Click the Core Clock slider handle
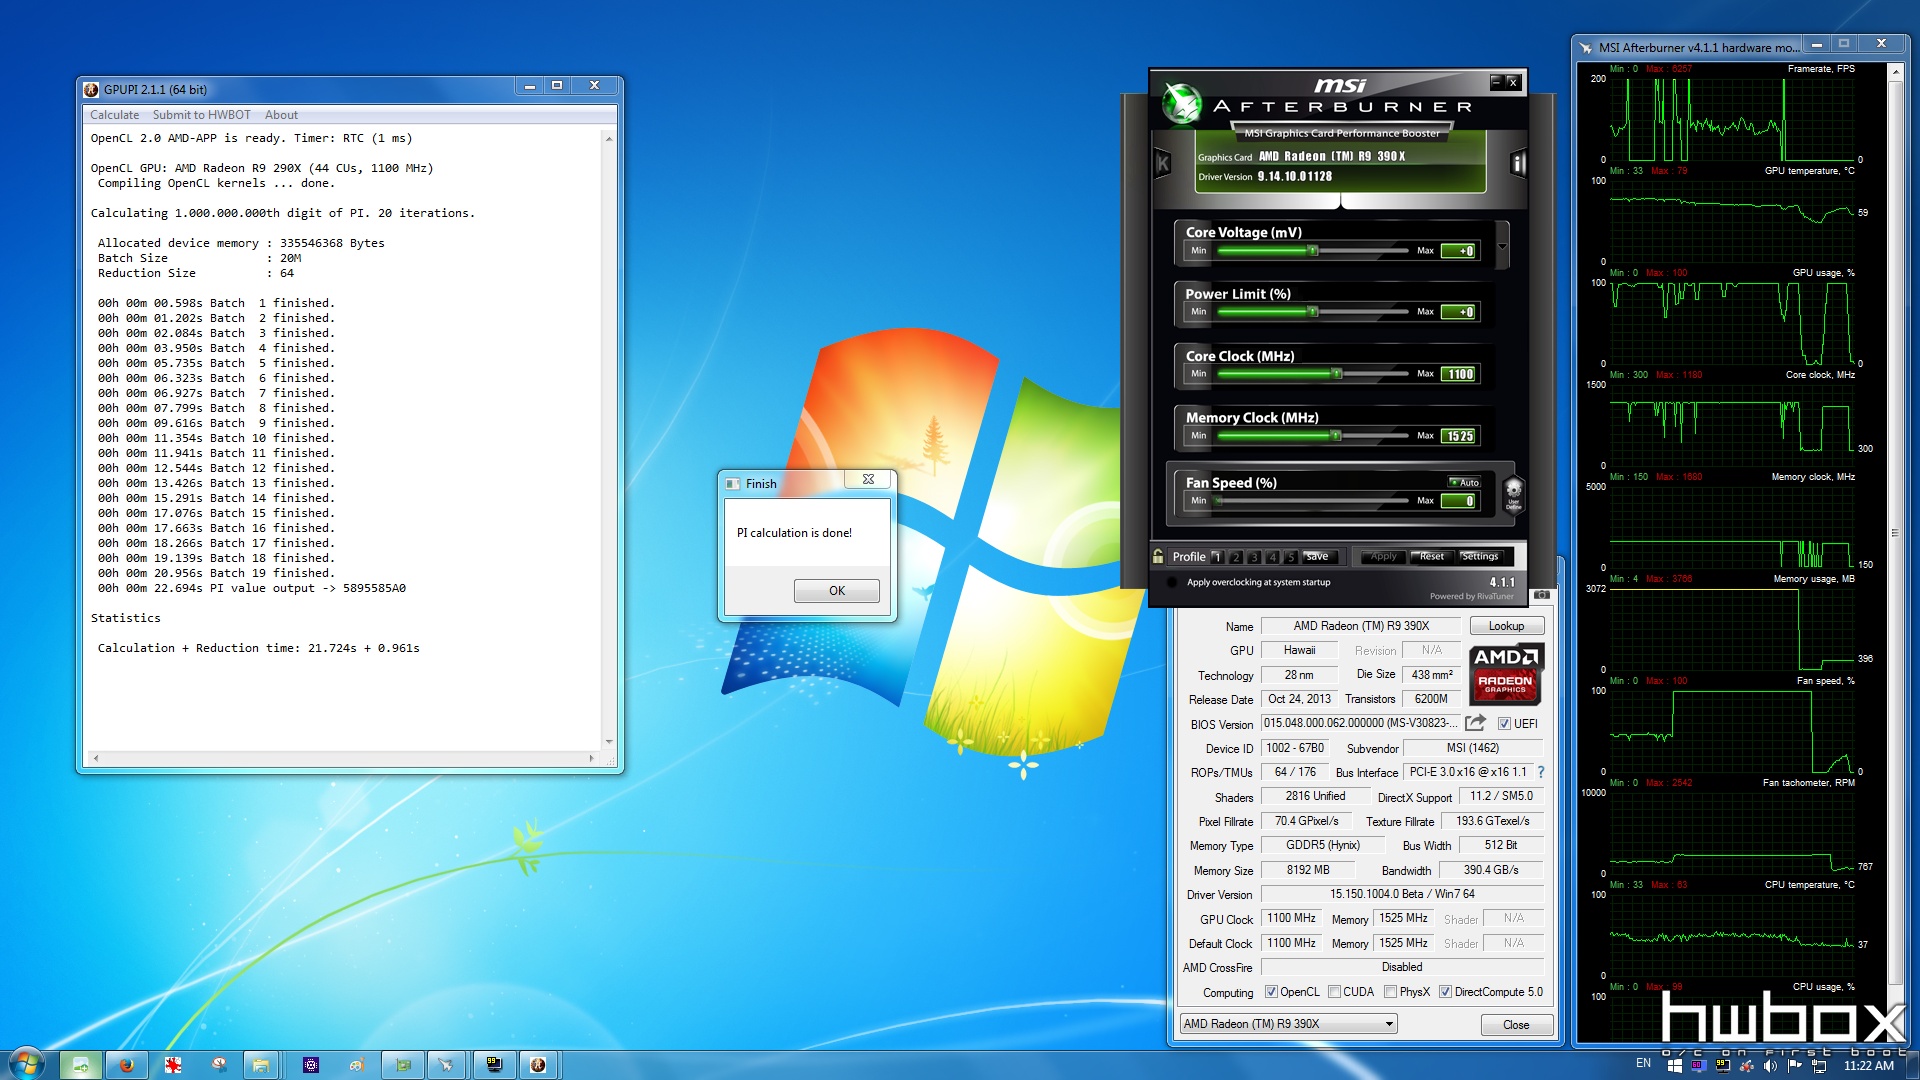 pyautogui.click(x=1337, y=374)
